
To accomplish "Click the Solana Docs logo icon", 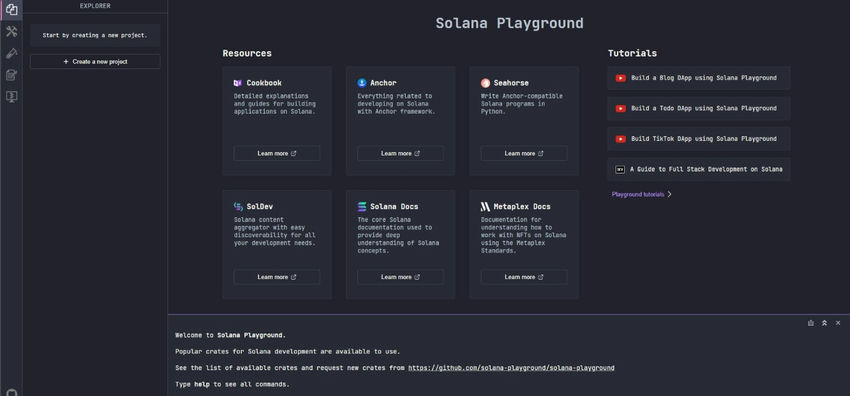I will tap(362, 206).
